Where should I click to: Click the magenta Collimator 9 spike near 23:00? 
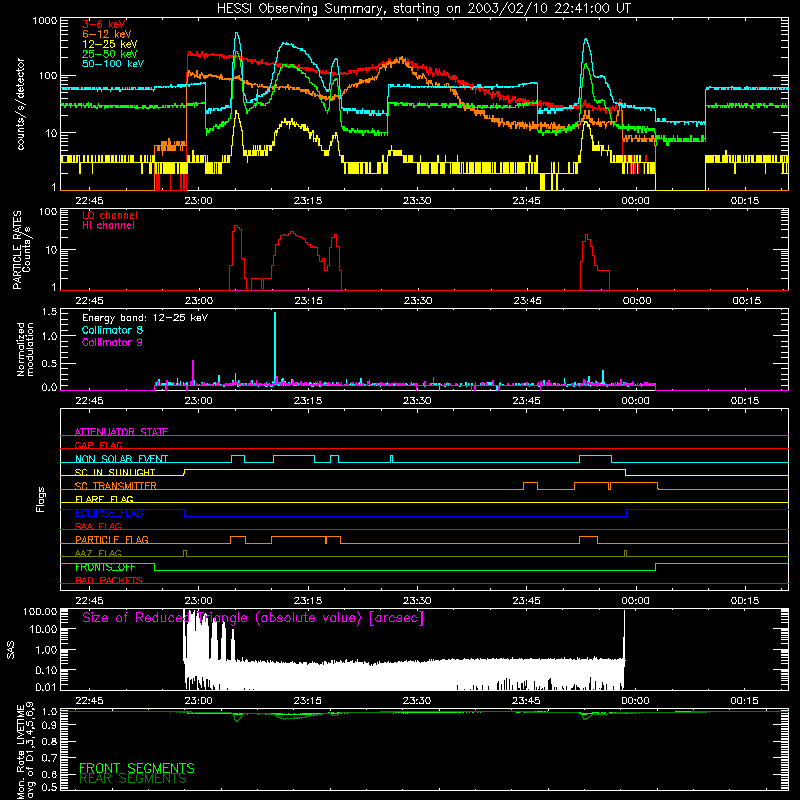click(x=193, y=371)
